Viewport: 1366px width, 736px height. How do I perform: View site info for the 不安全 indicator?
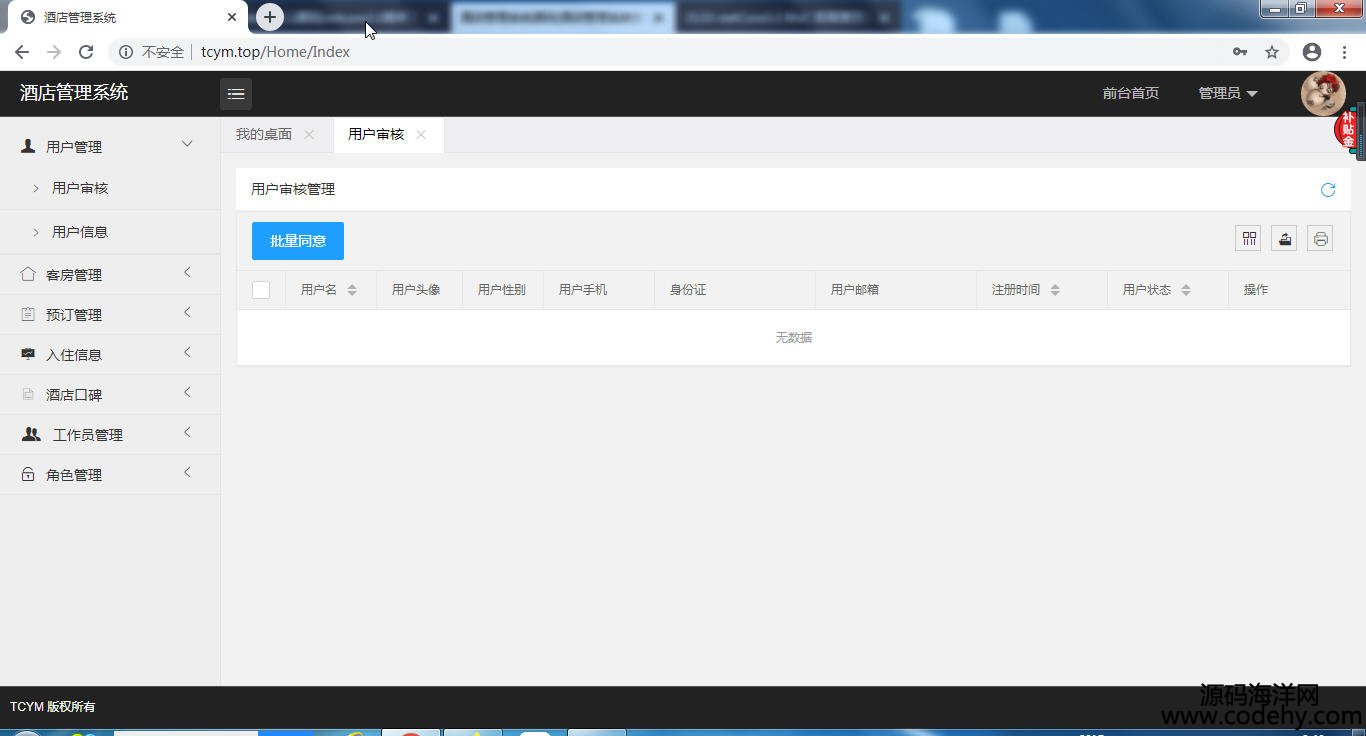pyautogui.click(x=152, y=52)
